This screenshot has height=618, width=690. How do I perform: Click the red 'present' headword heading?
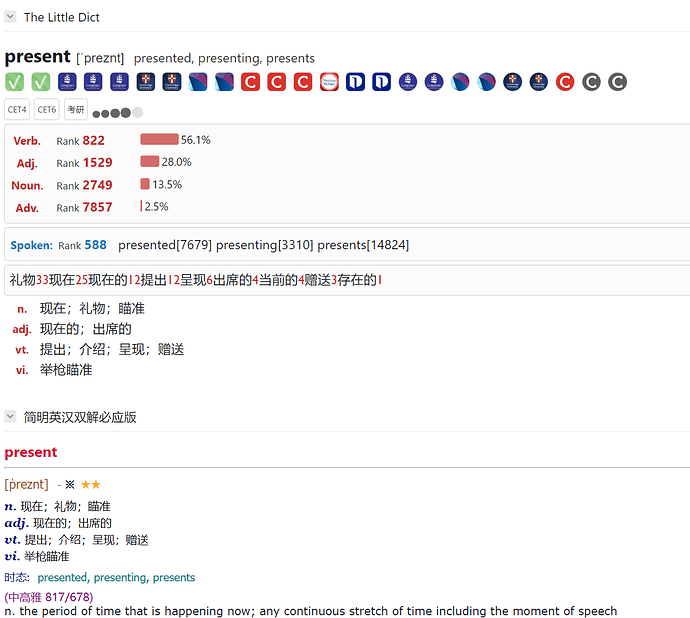31,452
